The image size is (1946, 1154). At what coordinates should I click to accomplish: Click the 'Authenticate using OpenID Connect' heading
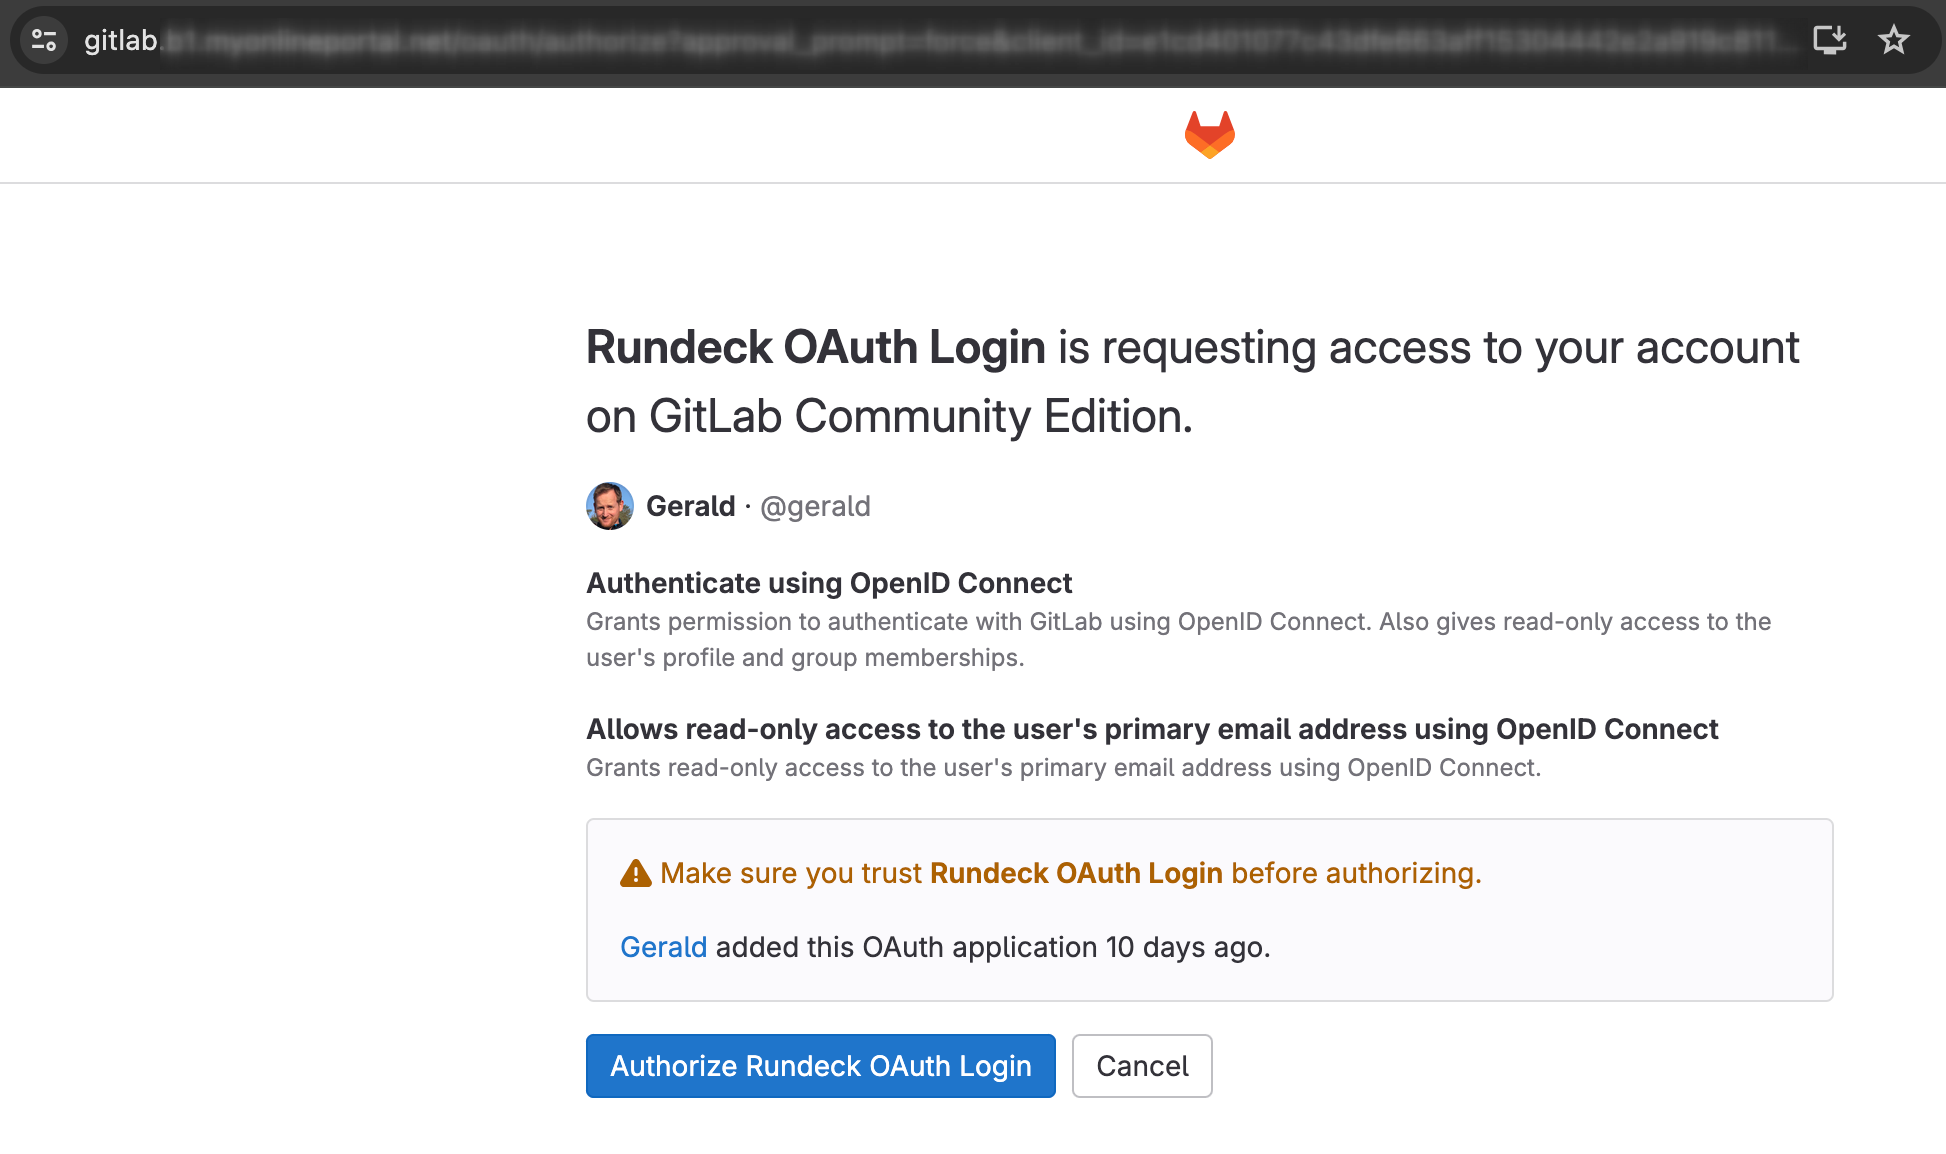click(x=829, y=583)
